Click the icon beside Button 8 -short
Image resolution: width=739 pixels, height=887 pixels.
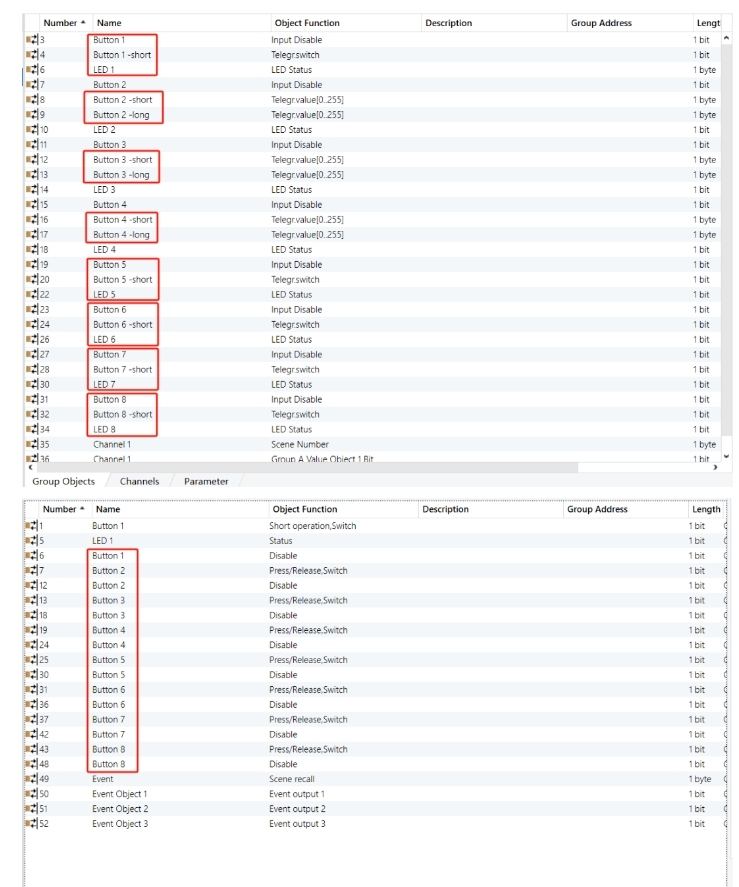point(30,415)
